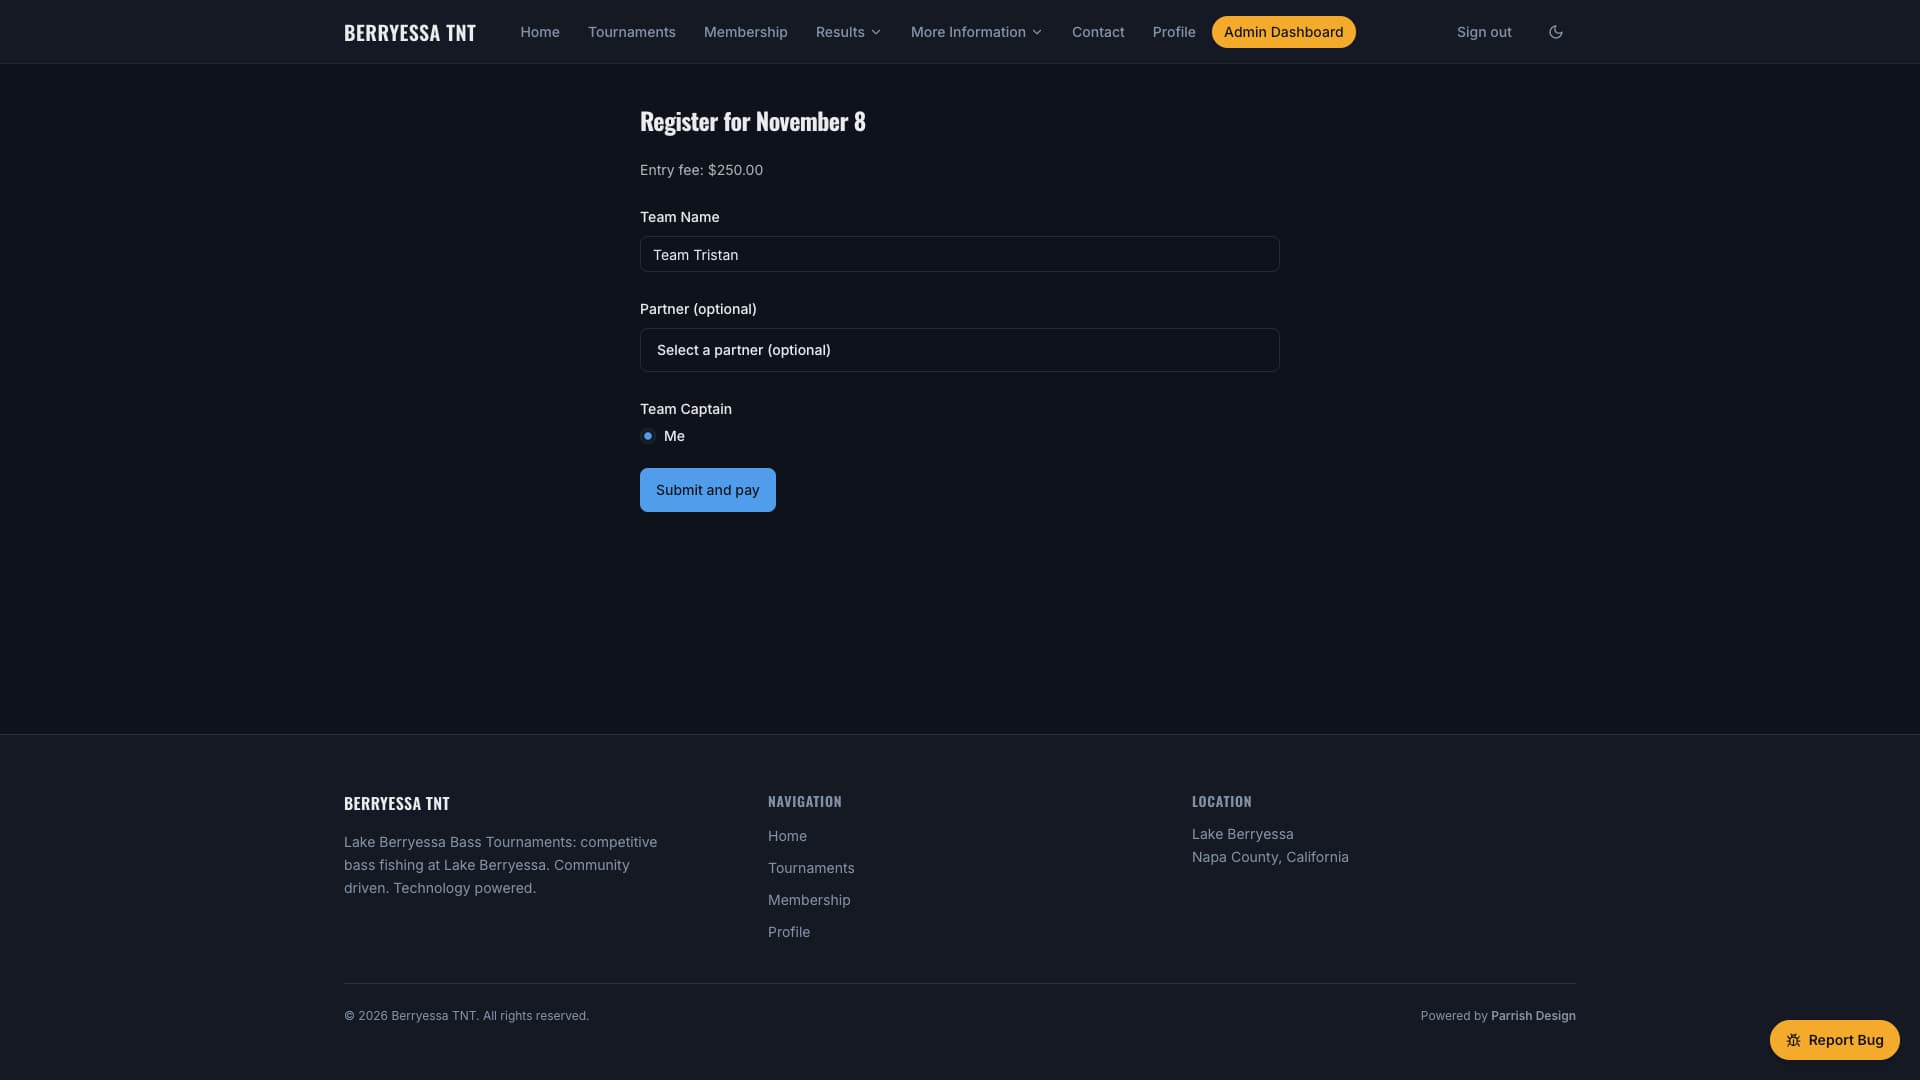Open the Contact page

pos(1098,32)
